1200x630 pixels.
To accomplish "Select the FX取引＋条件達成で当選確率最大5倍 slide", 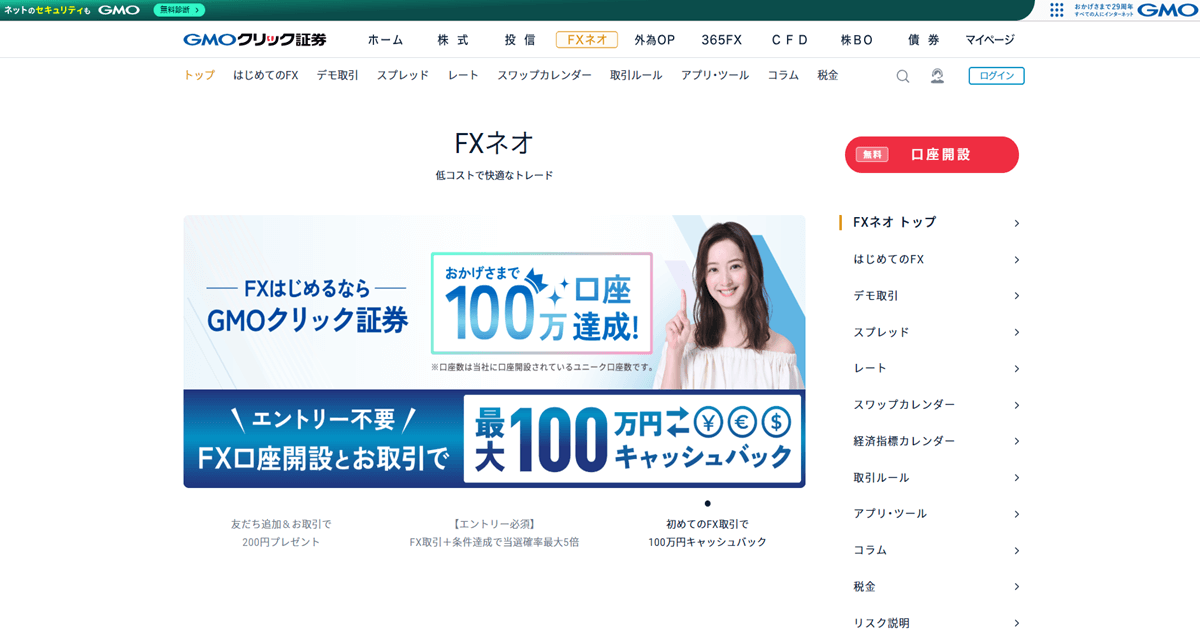I will click(x=494, y=533).
